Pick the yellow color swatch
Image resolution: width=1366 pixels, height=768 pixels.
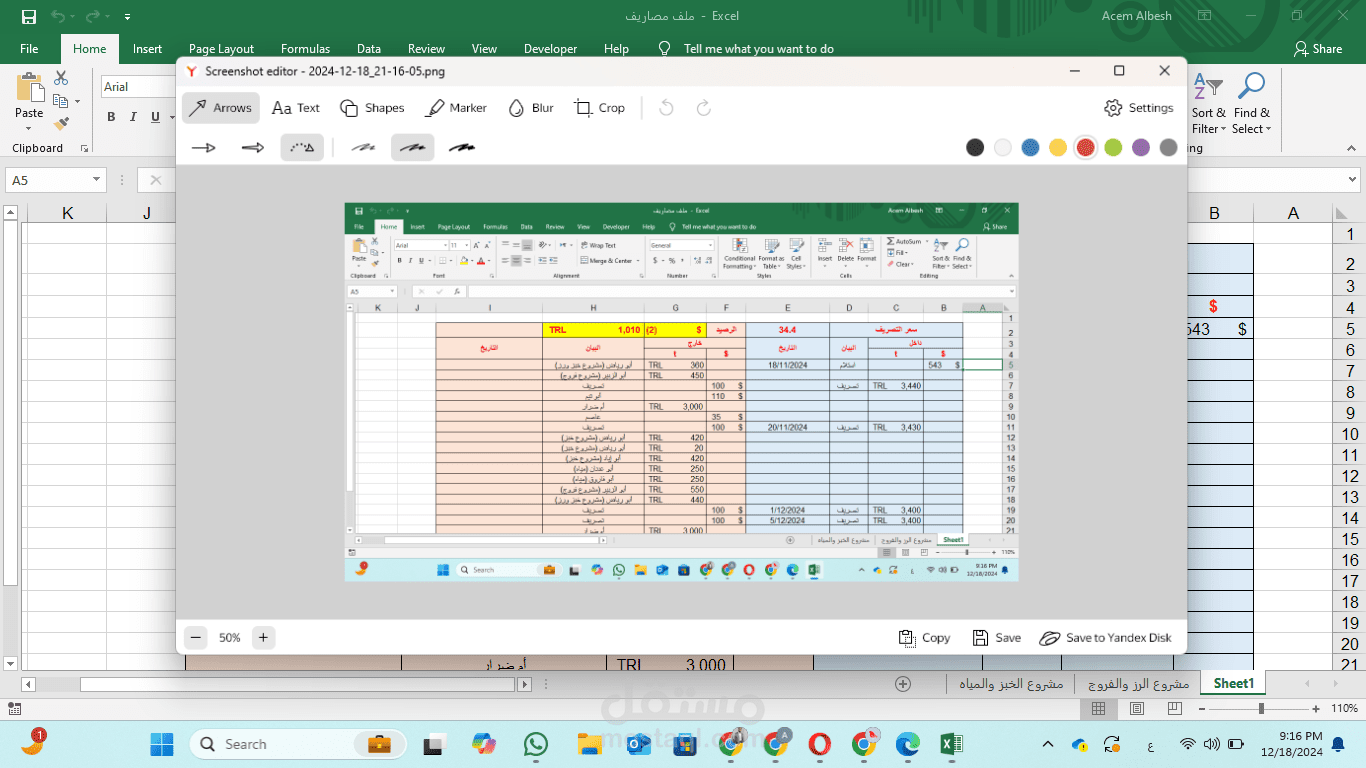1058,148
